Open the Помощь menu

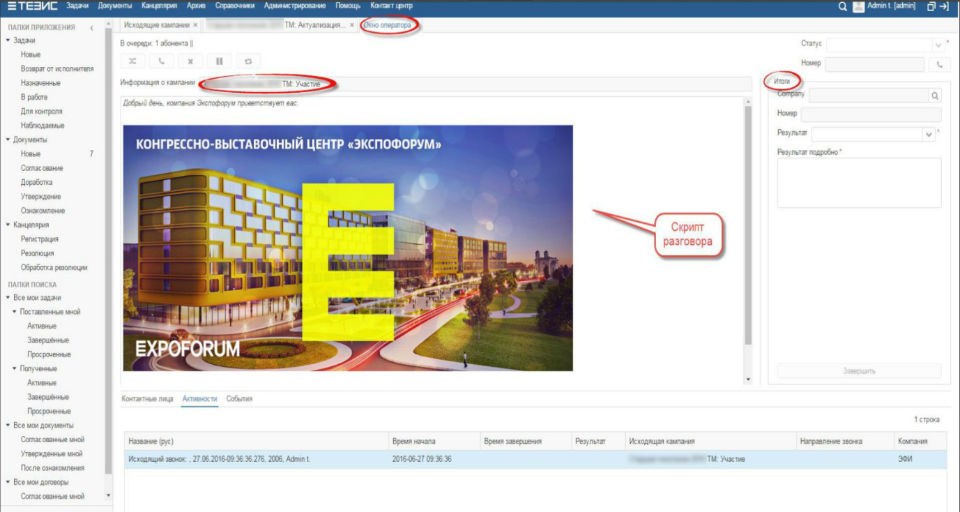[348, 6]
